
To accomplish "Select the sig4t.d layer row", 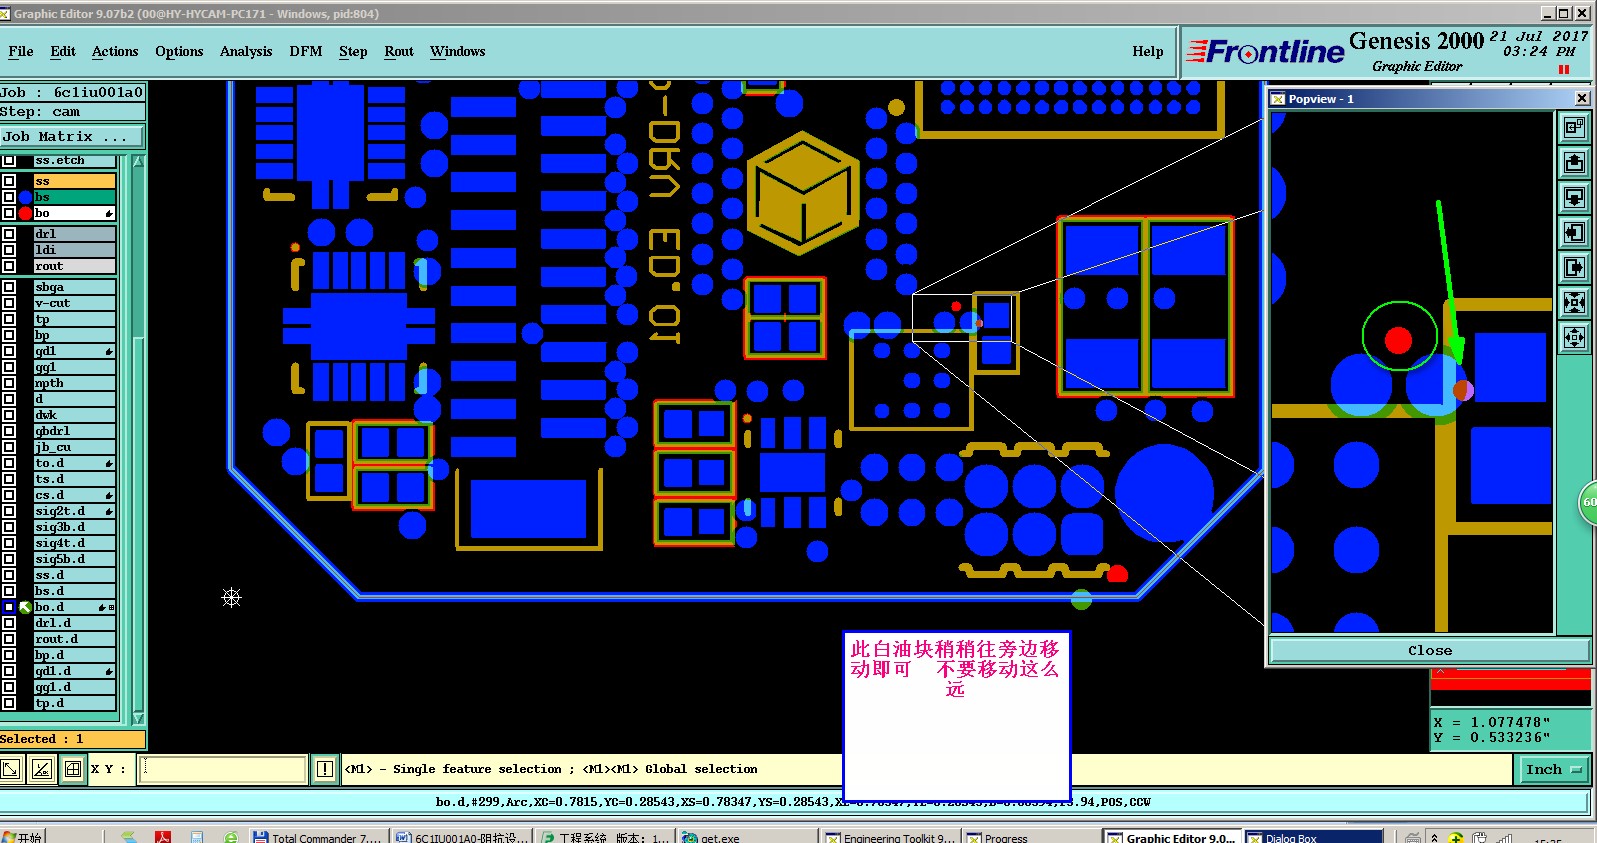I will click(x=74, y=543).
